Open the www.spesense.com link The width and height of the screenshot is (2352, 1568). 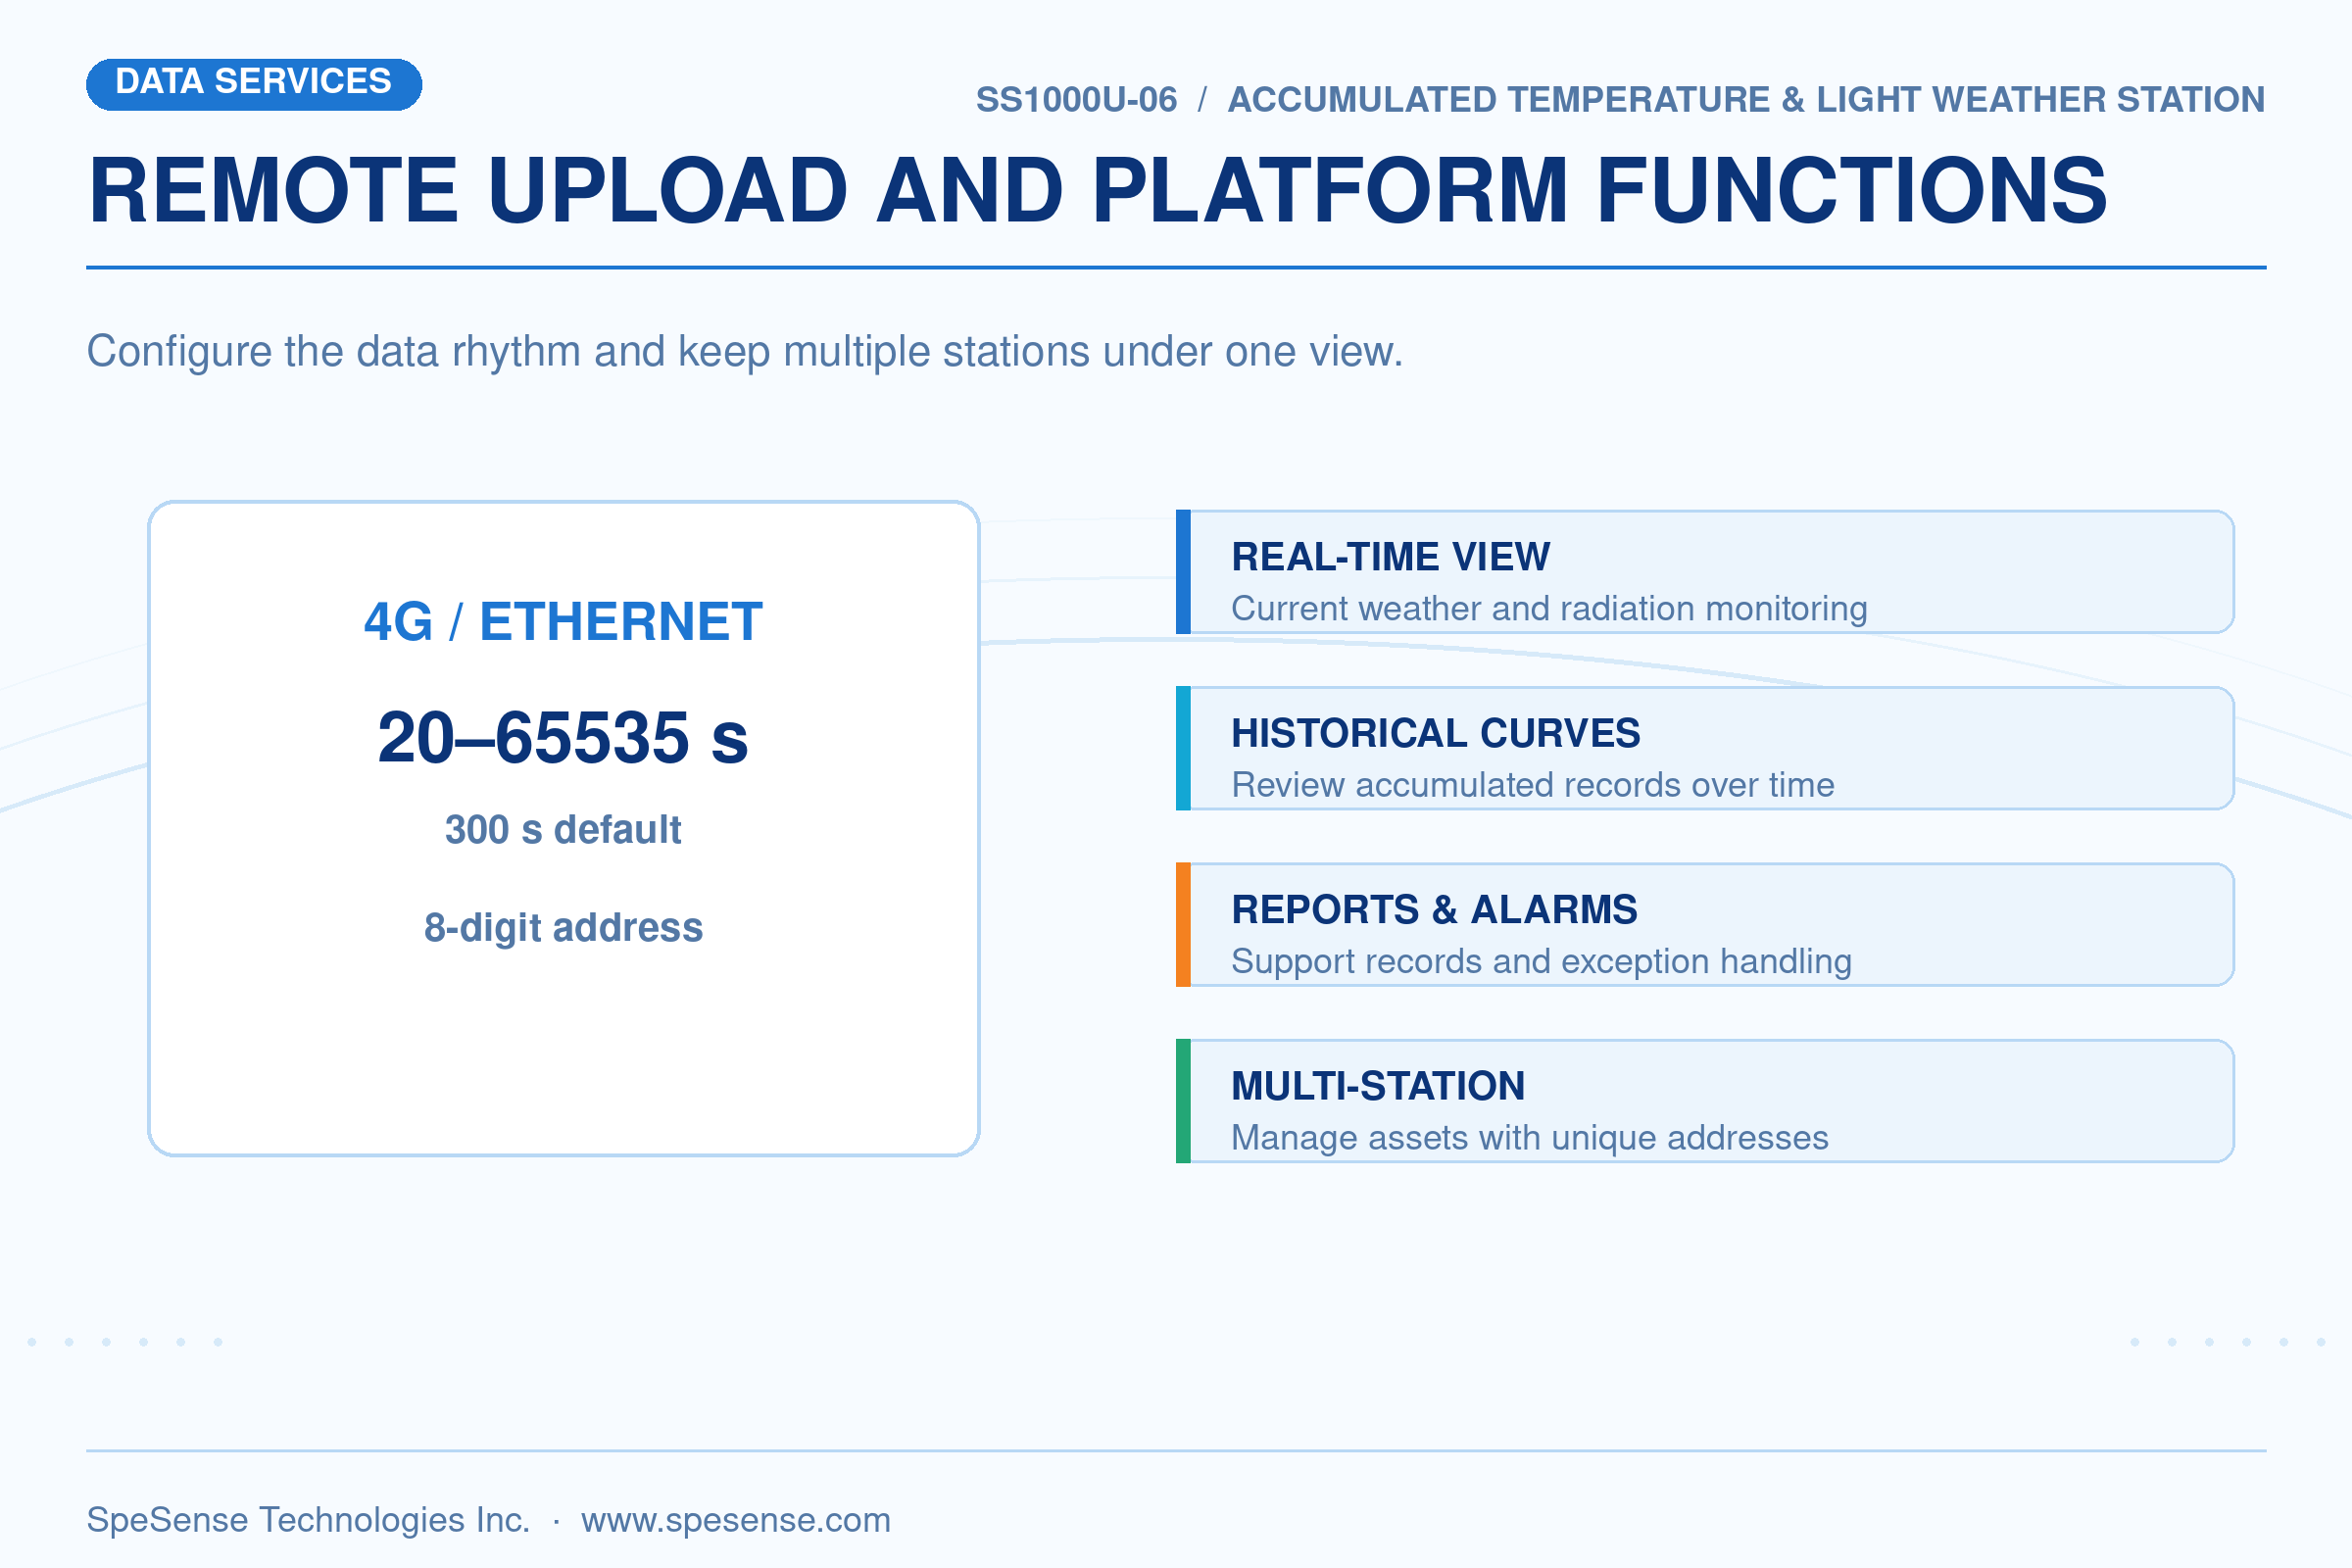tap(736, 1519)
